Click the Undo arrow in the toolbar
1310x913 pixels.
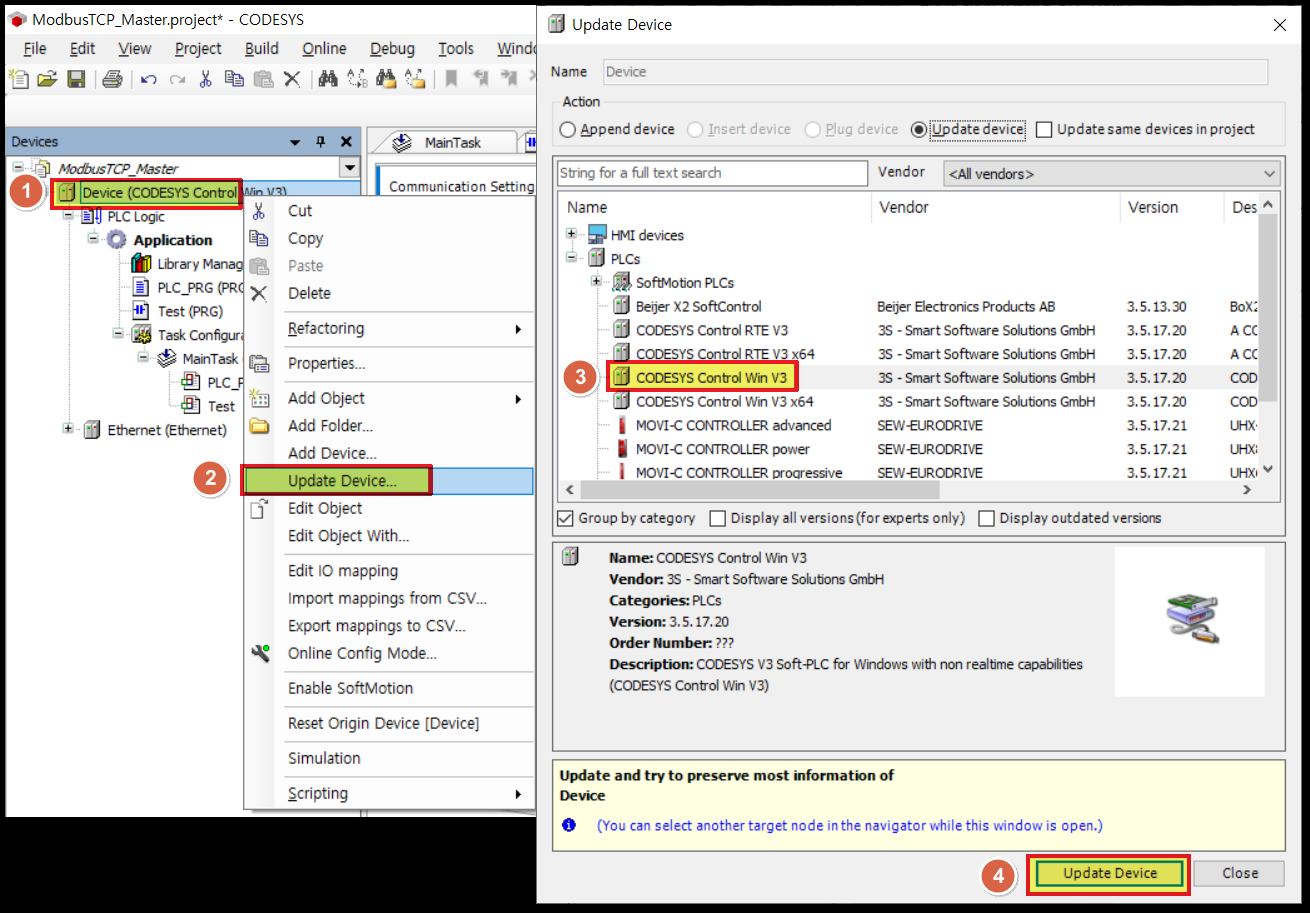[x=149, y=79]
